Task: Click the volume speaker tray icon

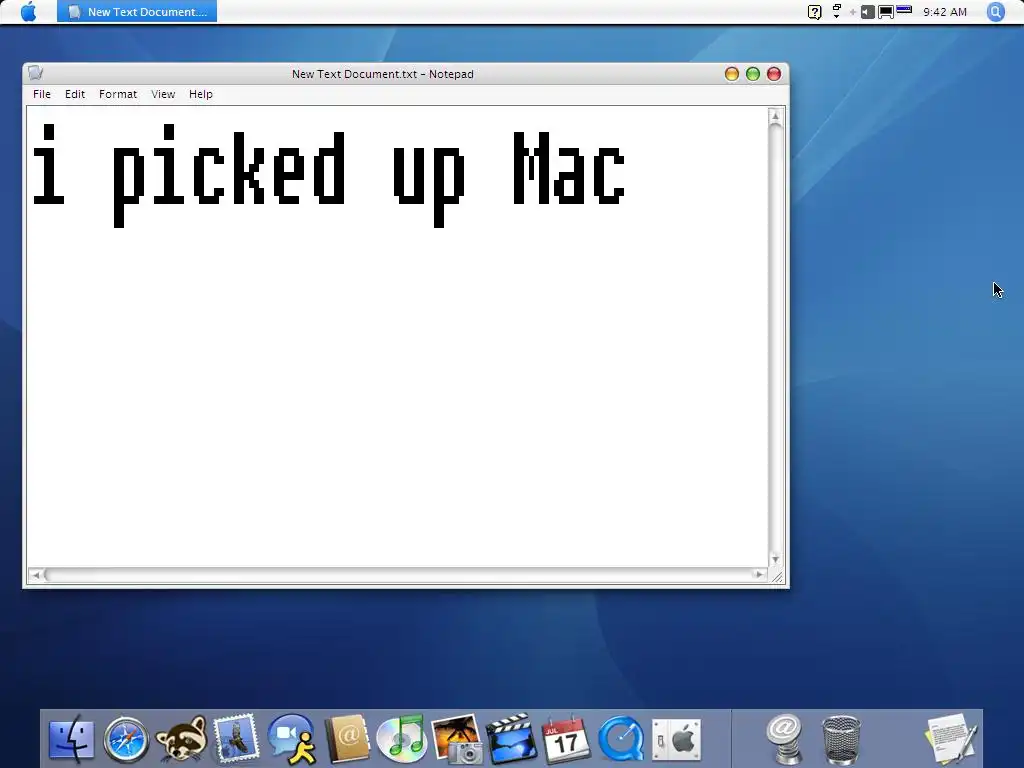Action: [867, 12]
